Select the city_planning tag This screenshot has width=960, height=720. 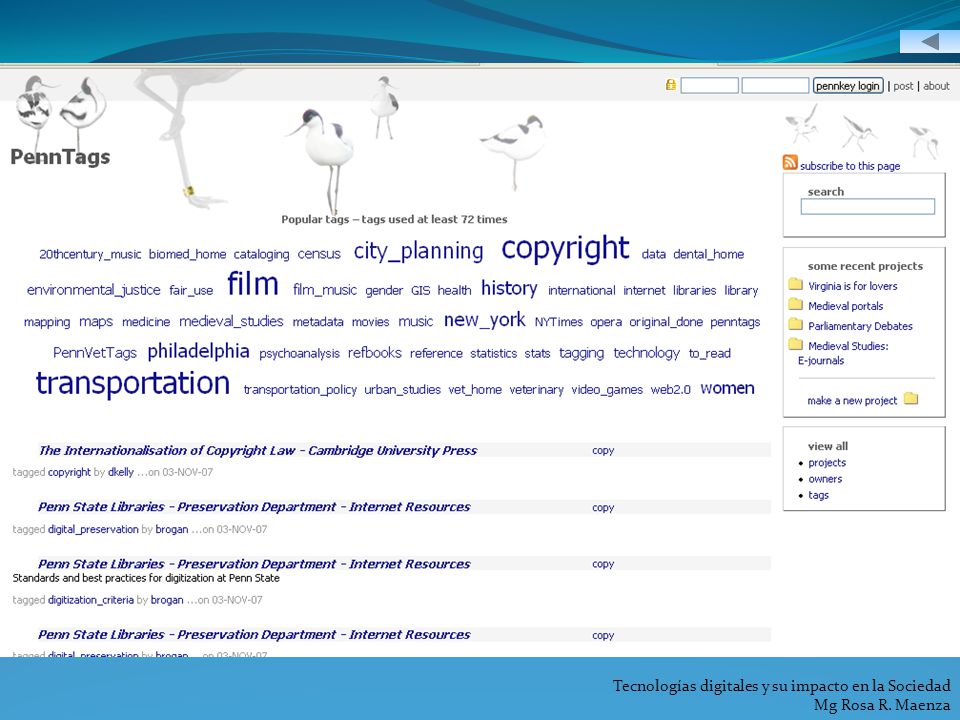click(x=419, y=251)
